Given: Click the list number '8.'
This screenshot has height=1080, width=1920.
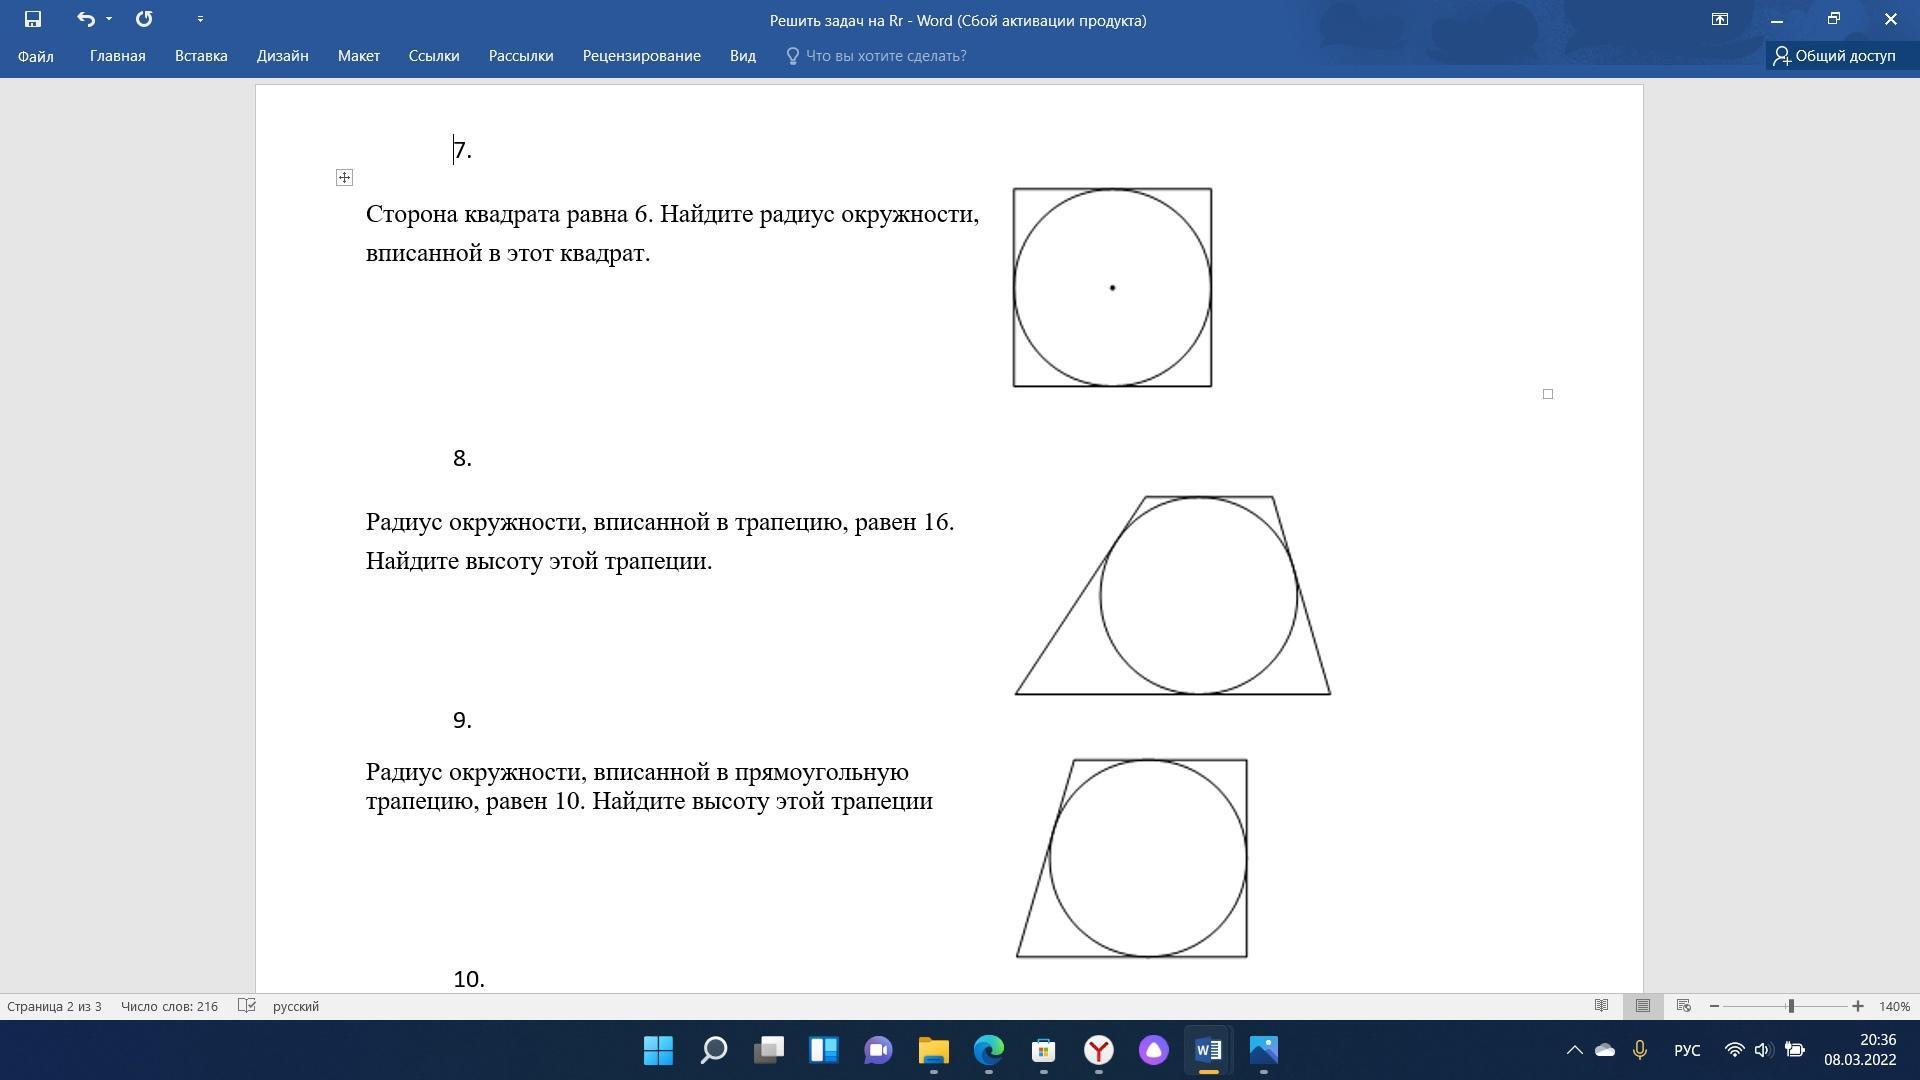Looking at the screenshot, I should (x=462, y=458).
